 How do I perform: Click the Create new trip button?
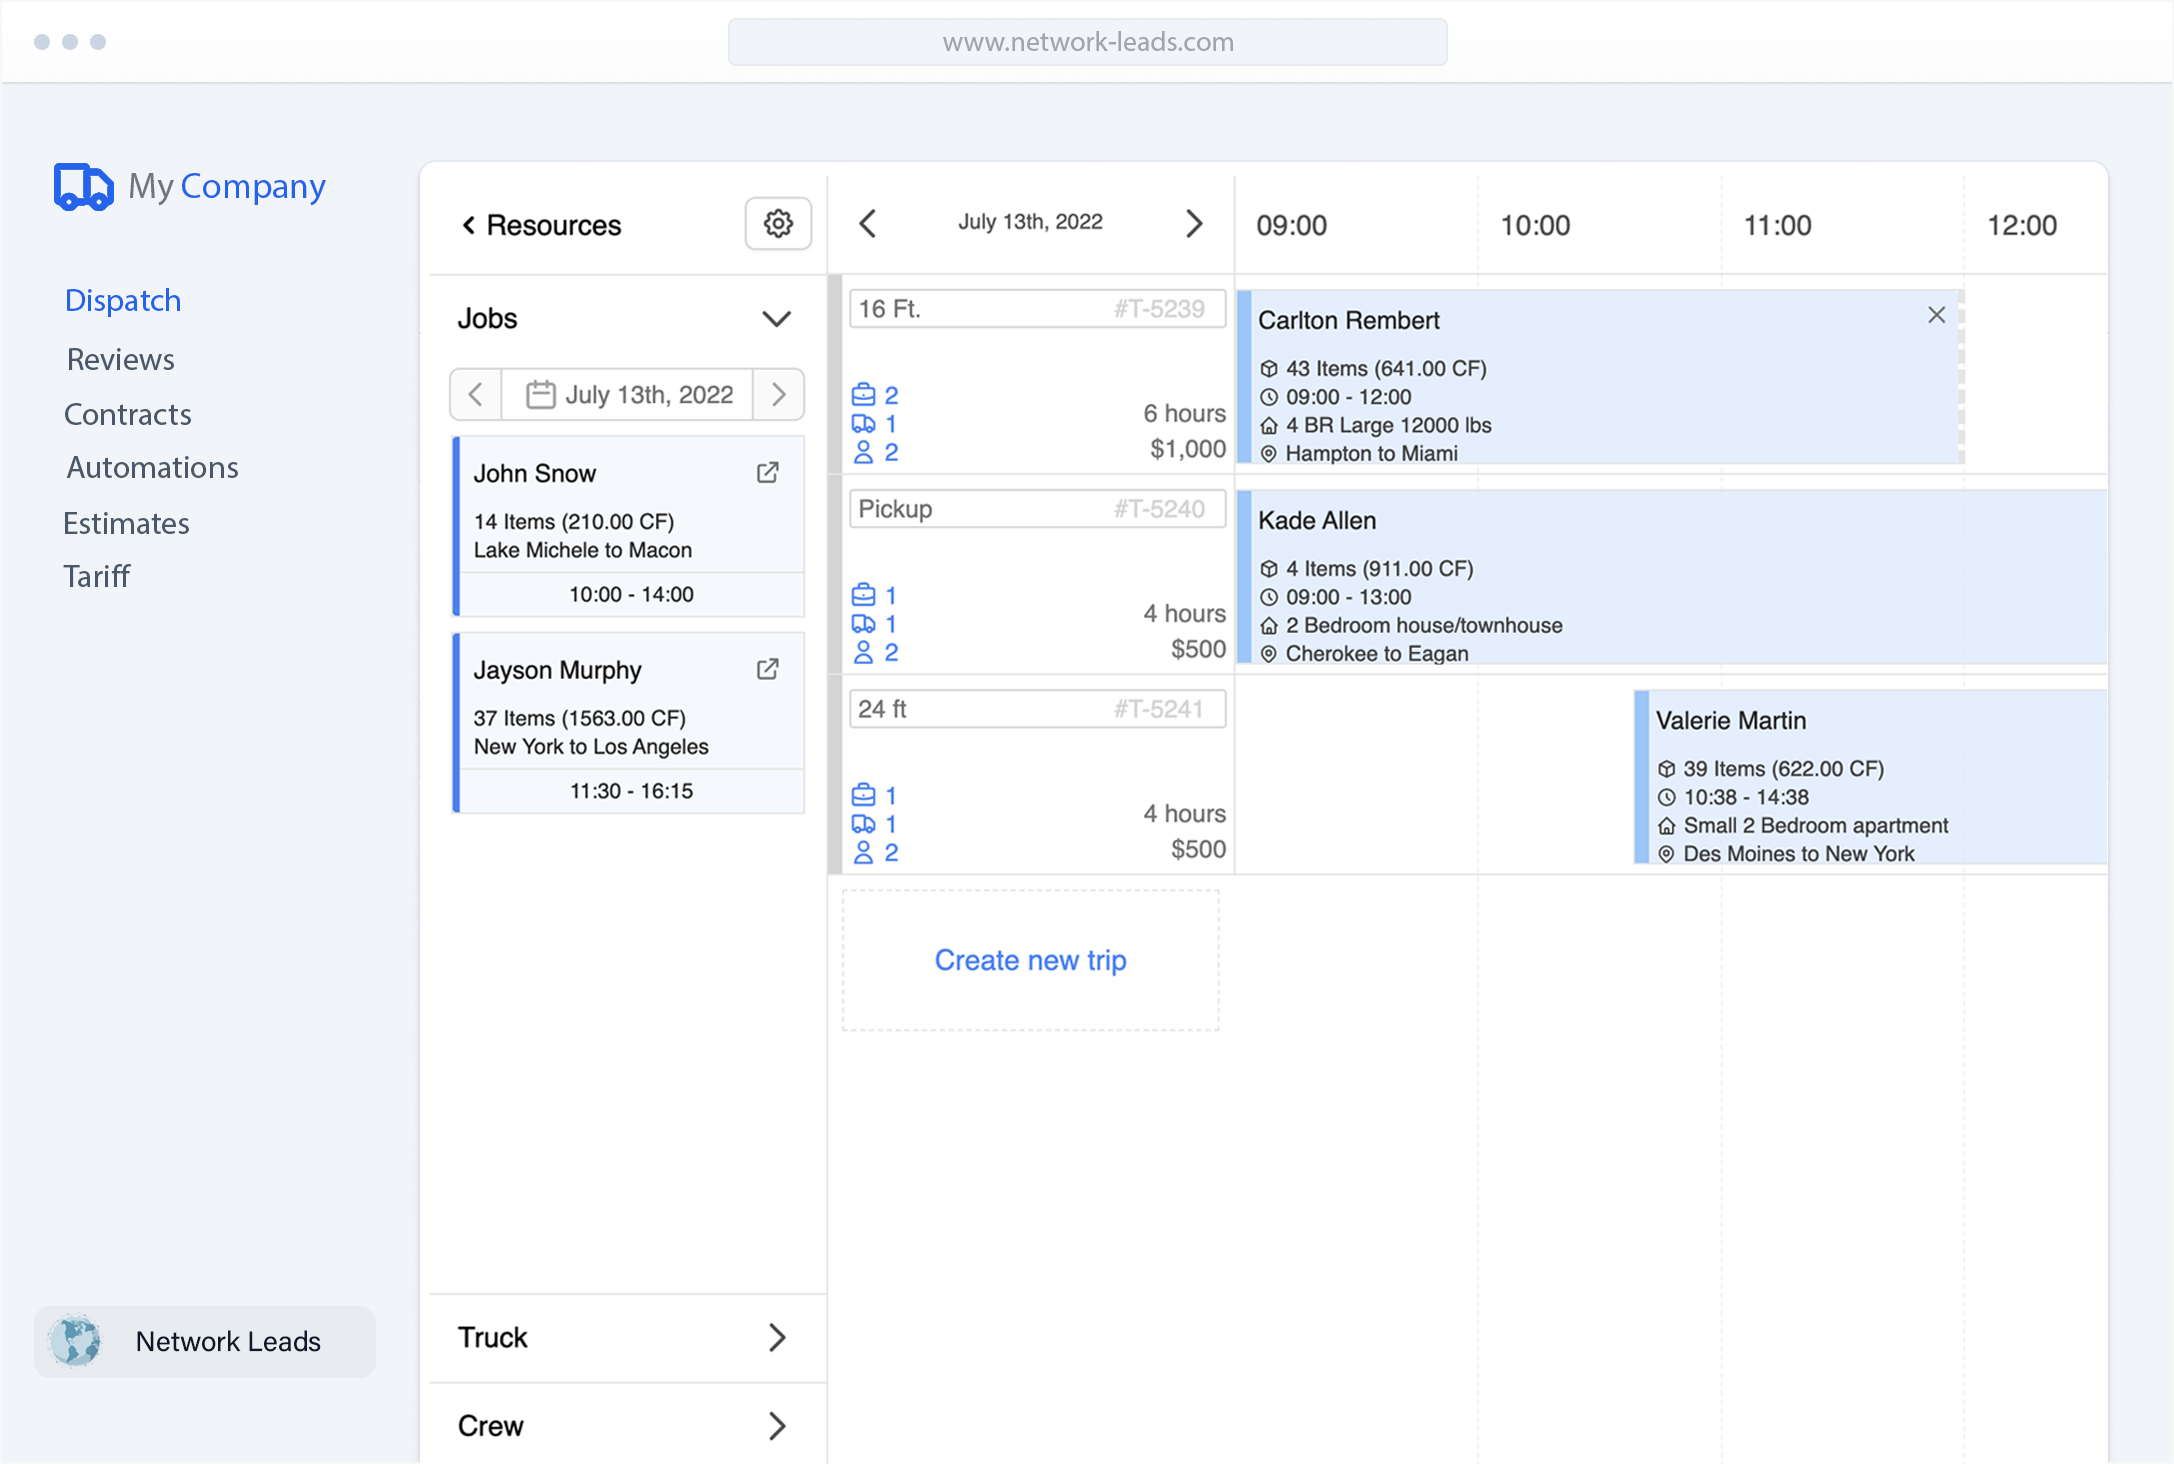1031,960
